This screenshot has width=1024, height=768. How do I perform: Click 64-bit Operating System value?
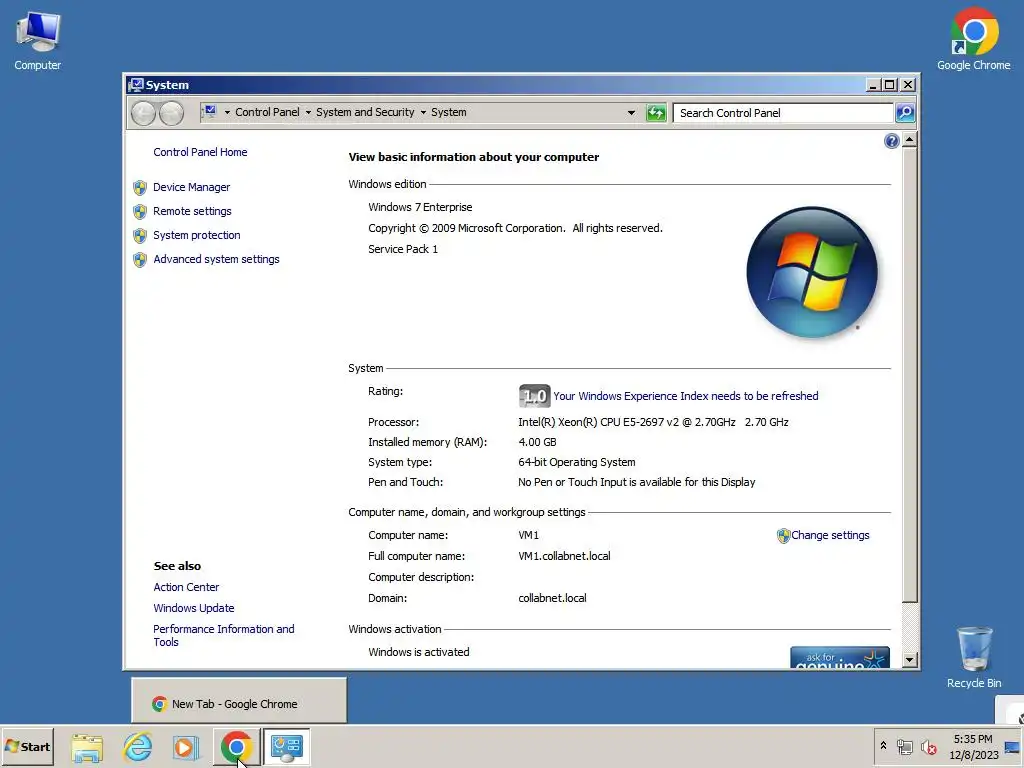[x=577, y=462]
